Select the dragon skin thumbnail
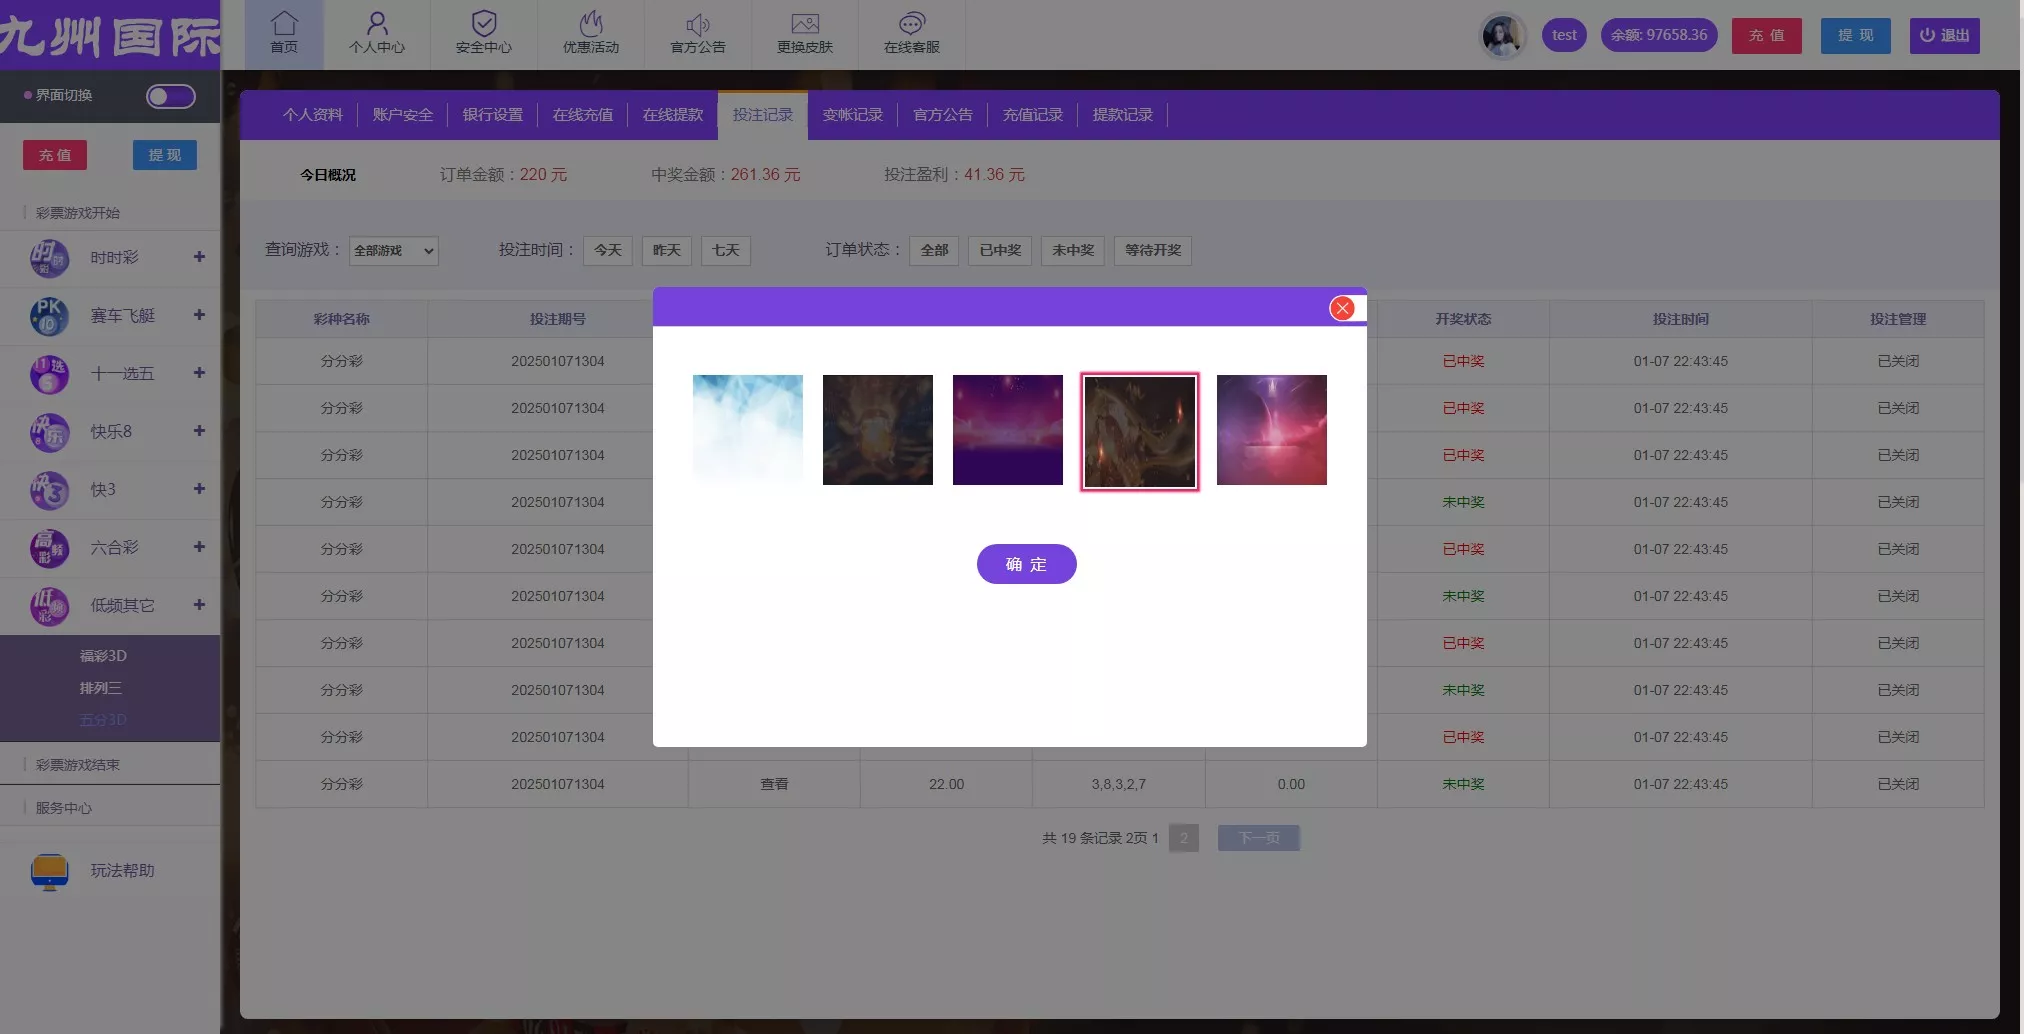Screen dimensions: 2024x1034 click(1139, 430)
